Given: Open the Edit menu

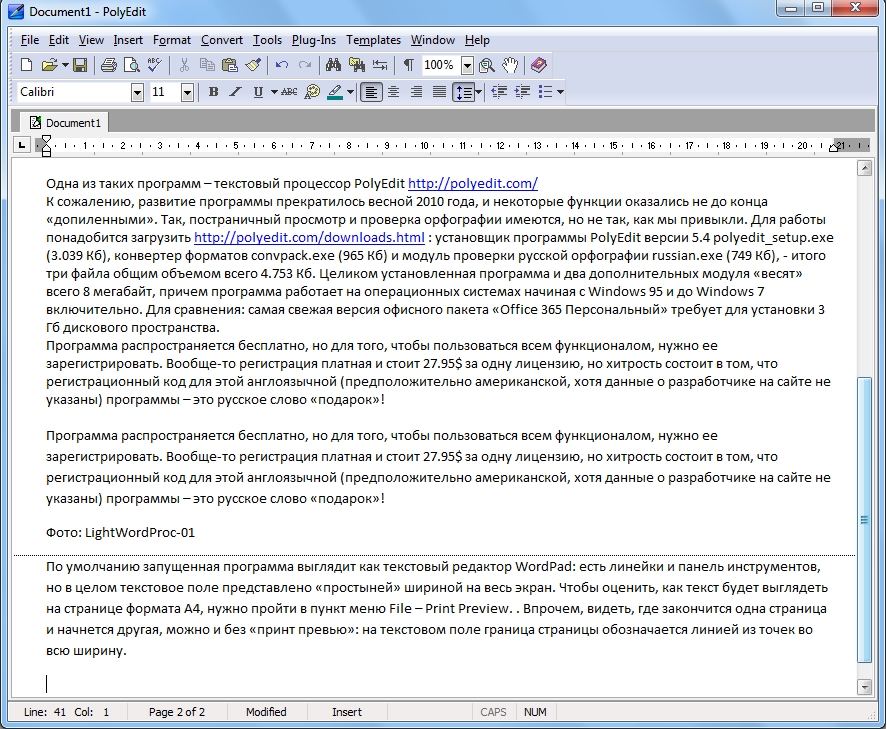Looking at the screenshot, I should (x=59, y=40).
